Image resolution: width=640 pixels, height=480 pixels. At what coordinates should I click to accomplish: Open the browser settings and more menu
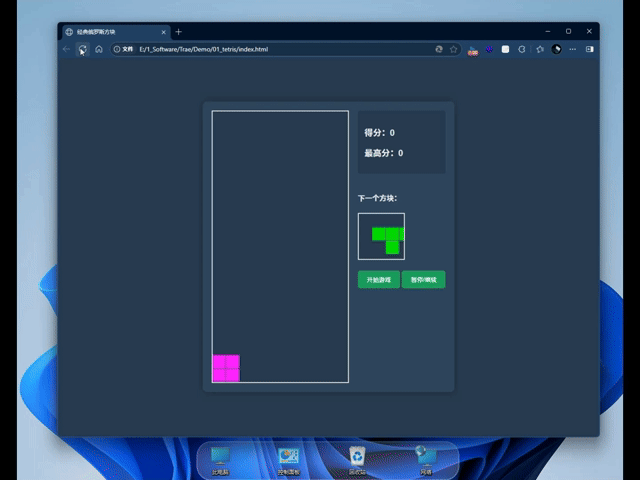coord(573,49)
